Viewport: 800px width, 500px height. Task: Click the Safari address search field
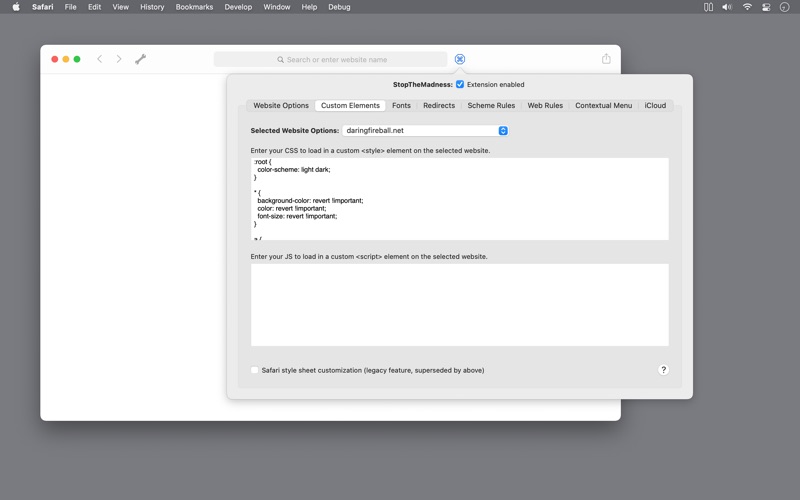[331, 59]
